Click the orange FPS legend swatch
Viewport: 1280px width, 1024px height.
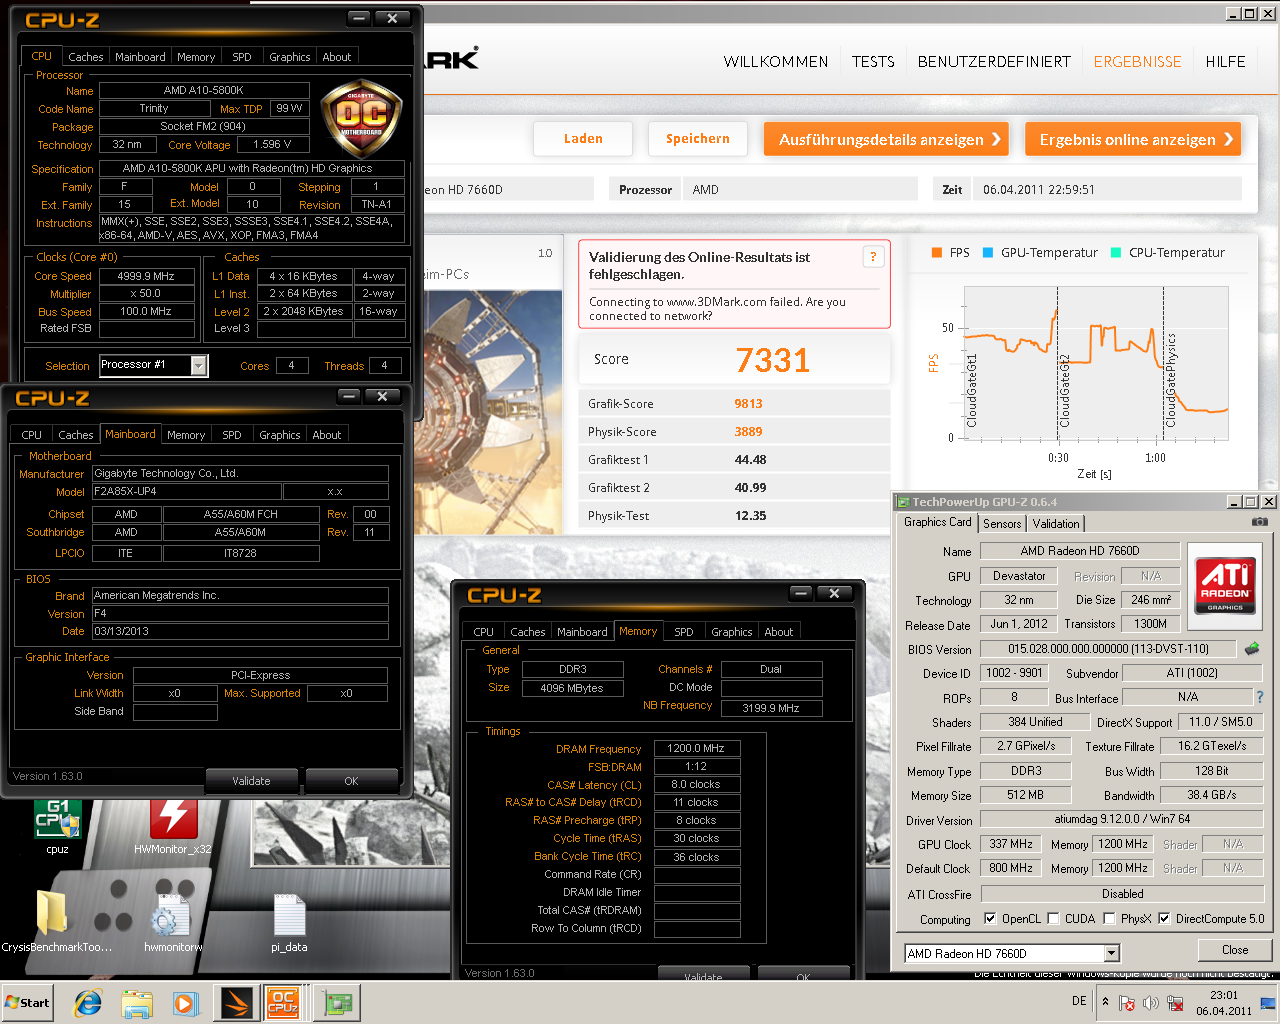click(x=937, y=253)
